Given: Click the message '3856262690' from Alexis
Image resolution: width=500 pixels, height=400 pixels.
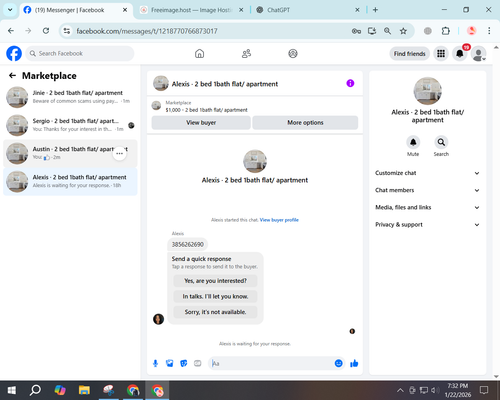Looking at the screenshot, I should click(x=188, y=244).
